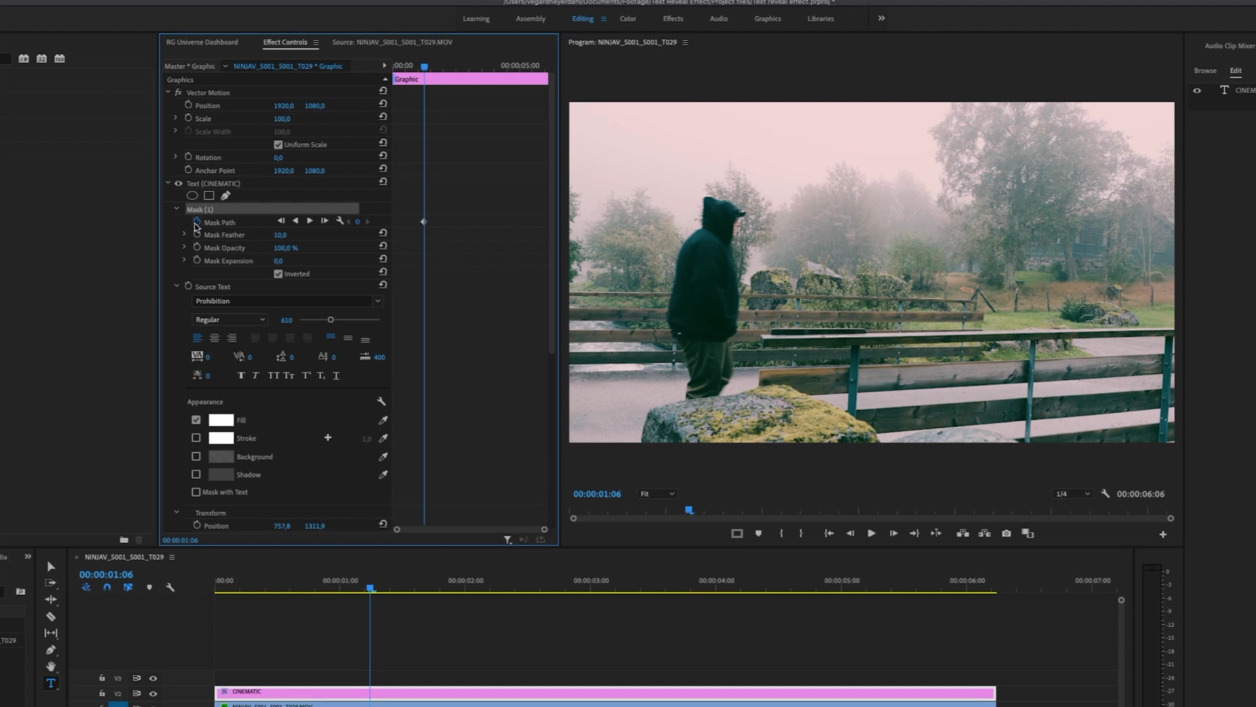This screenshot has height=707, width=1256.
Task: Left align the text
Action: click(197, 338)
